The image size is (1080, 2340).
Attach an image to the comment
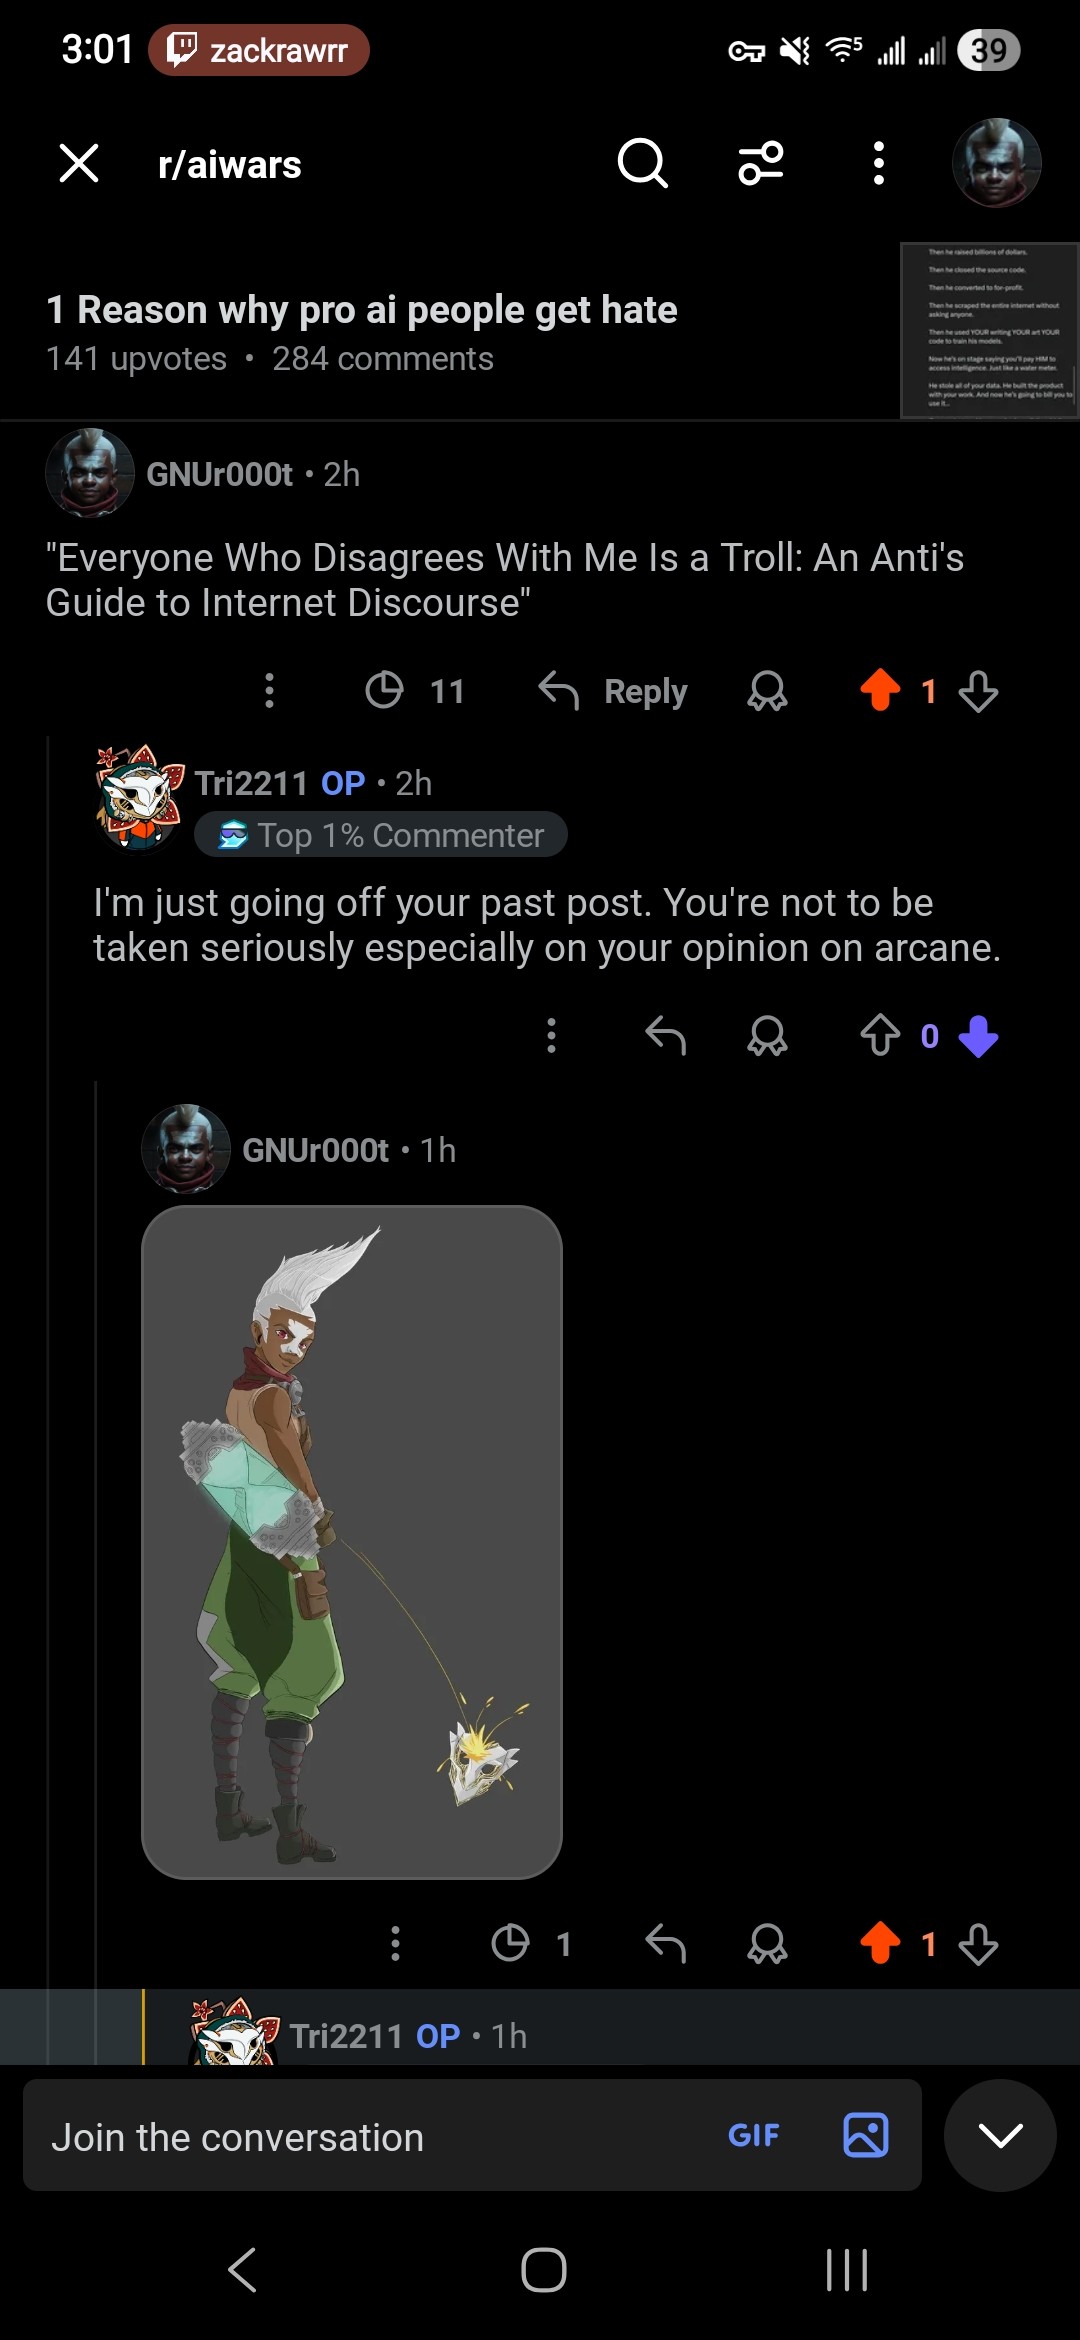point(866,2135)
